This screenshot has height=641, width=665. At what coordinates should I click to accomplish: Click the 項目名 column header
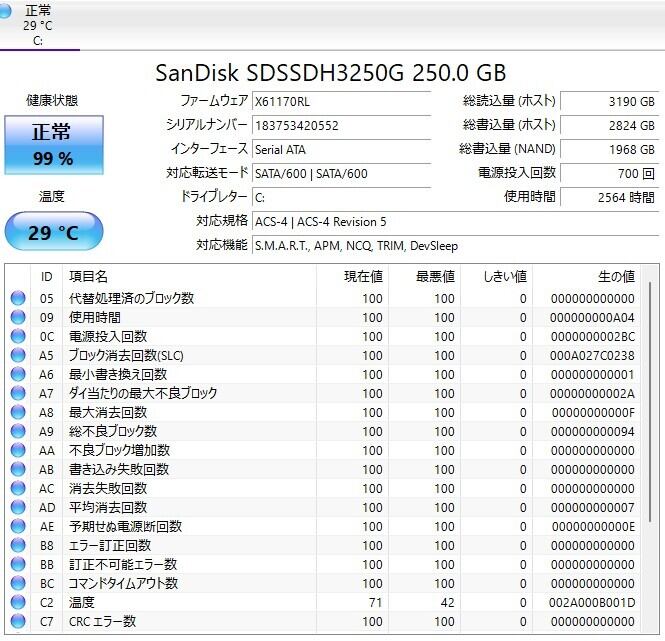[88, 276]
